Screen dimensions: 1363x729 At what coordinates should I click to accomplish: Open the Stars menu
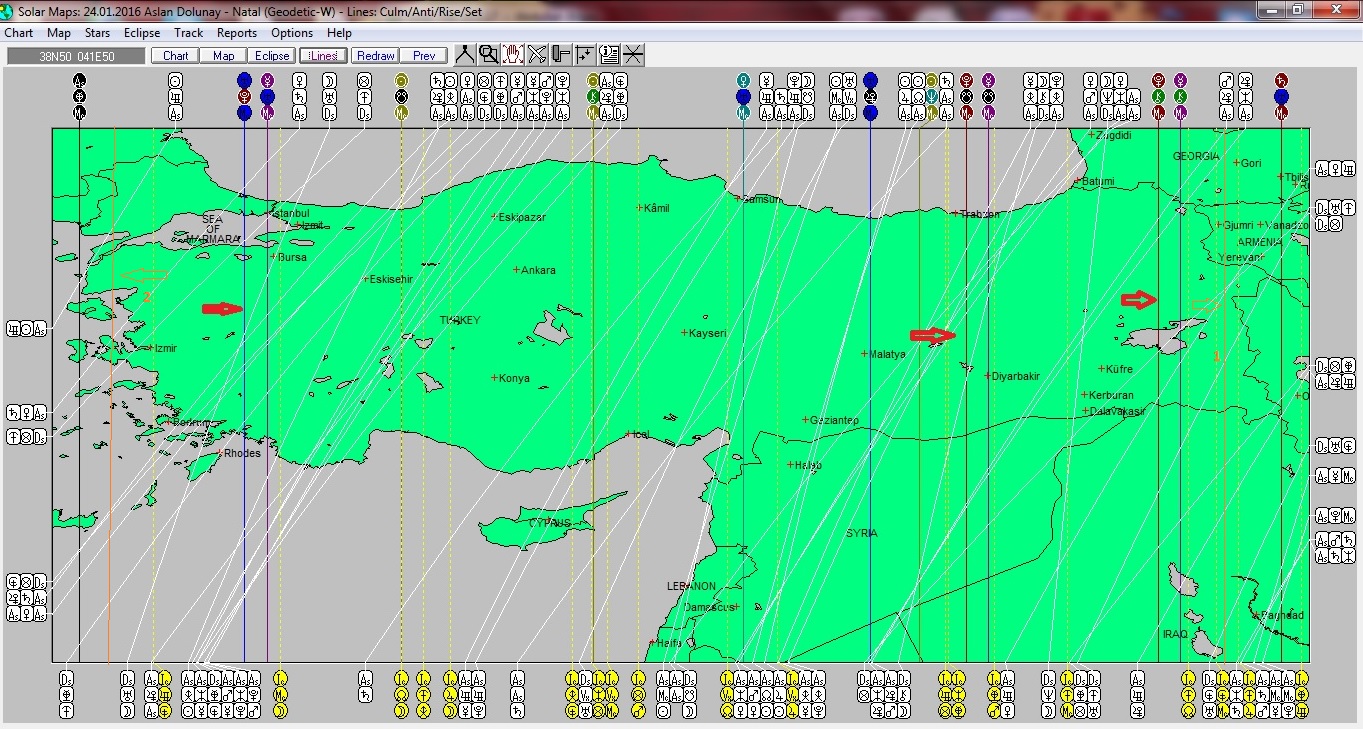pos(97,33)
